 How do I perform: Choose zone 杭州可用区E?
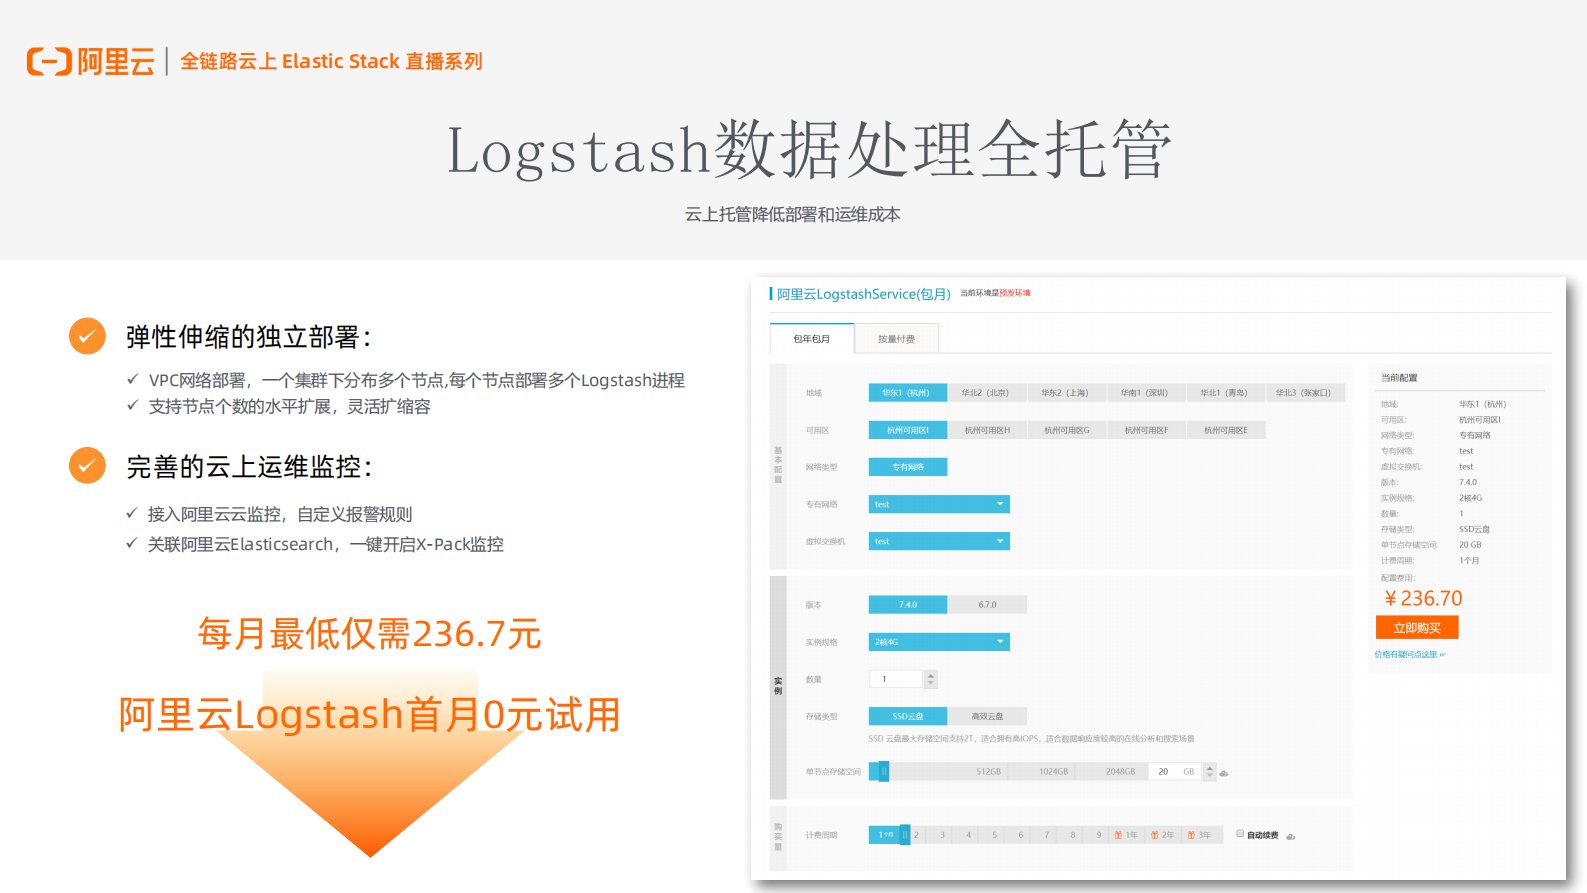coord(1225,430)
